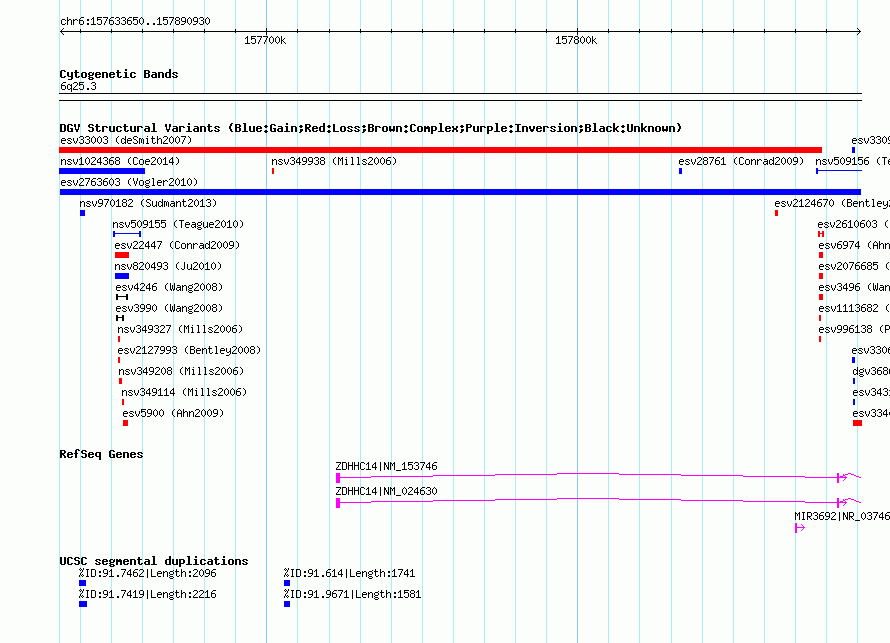Click the magenta arrow glyph under MIR3692
Image resolution: width=890 pixels, height=643 pixels.
tap(800, 528)
